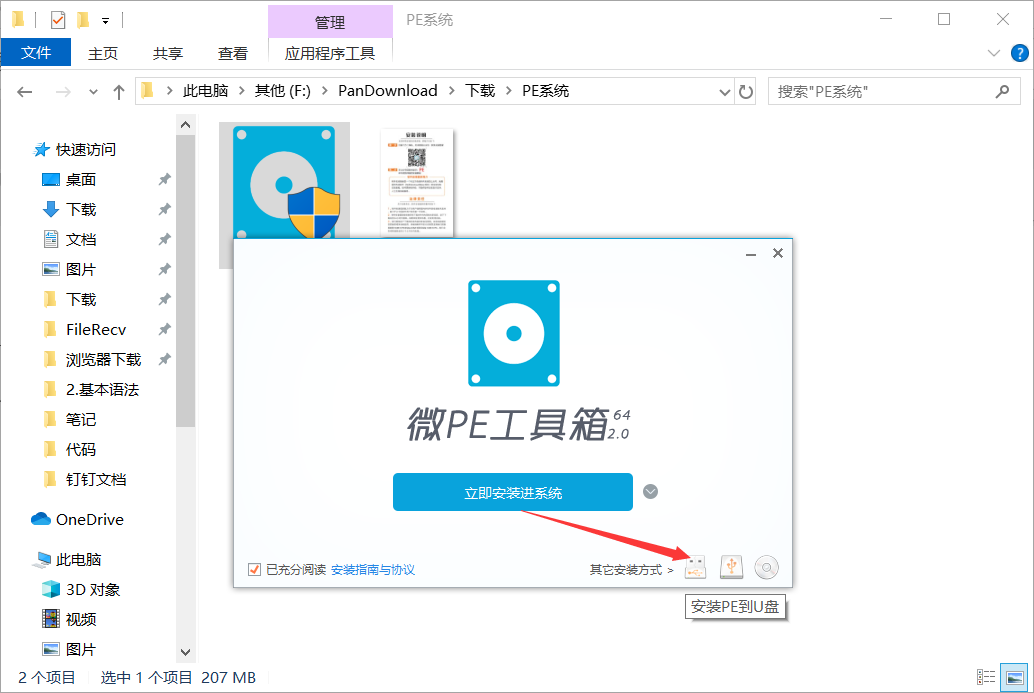Open the 应用程序工具 ribbon tab

pyautogui.click(x=330, y=53)
